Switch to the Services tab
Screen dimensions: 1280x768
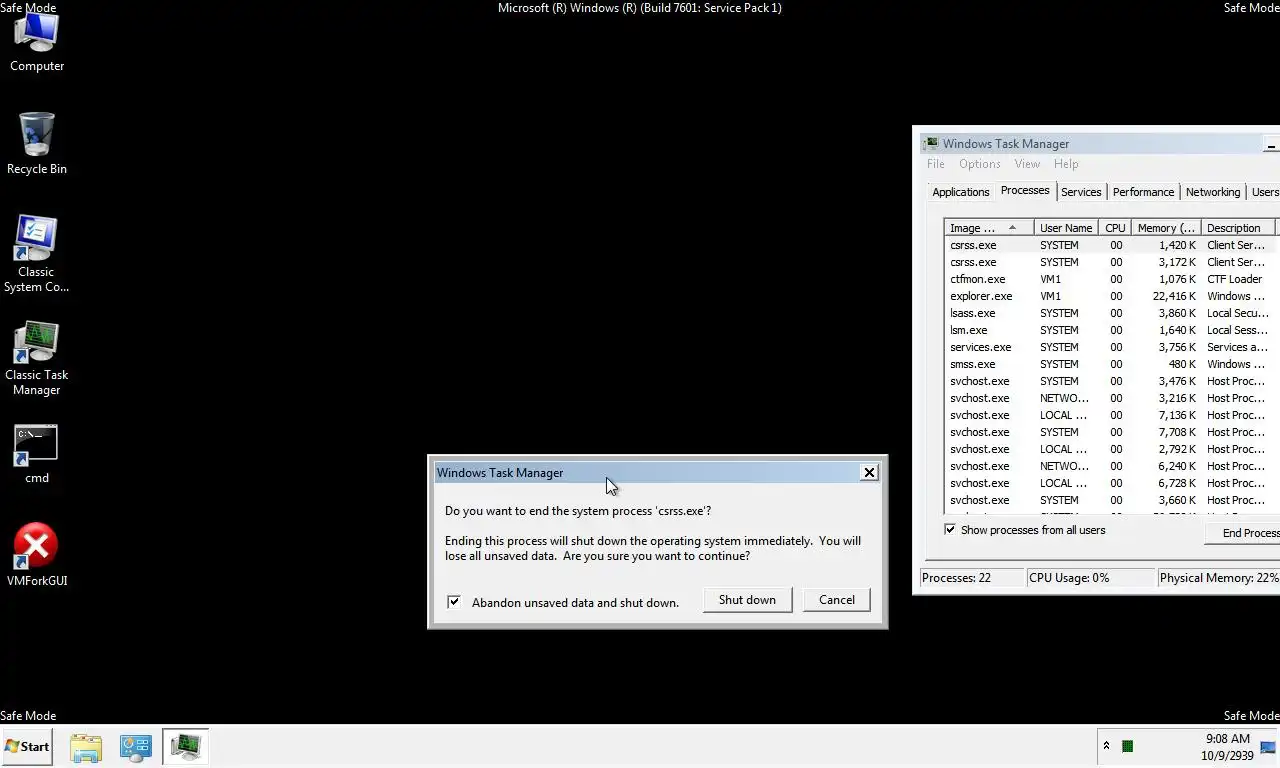point(1081,192)
